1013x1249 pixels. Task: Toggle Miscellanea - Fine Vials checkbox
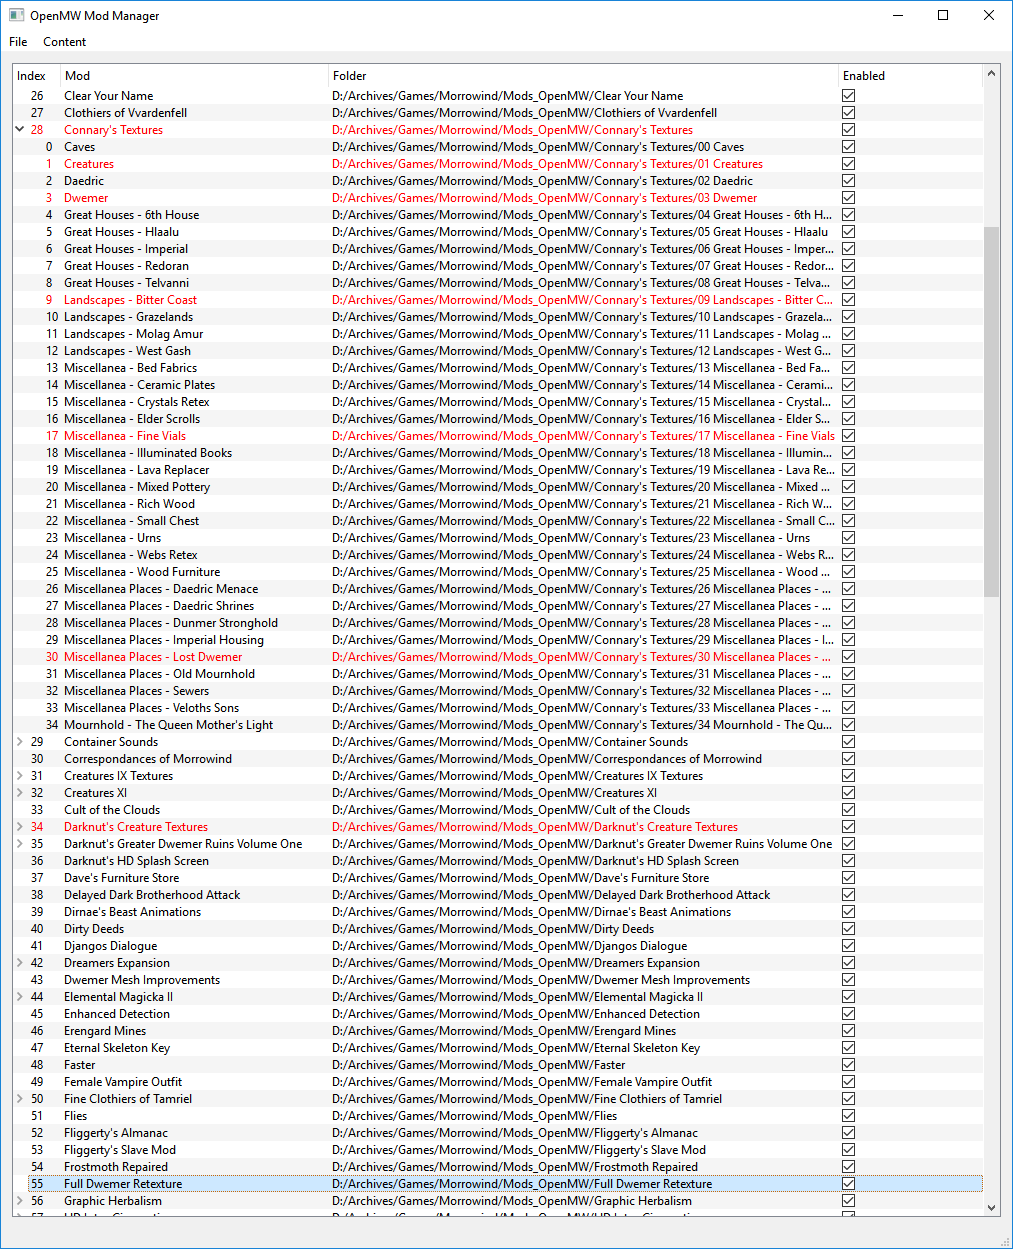coord(848,436)
